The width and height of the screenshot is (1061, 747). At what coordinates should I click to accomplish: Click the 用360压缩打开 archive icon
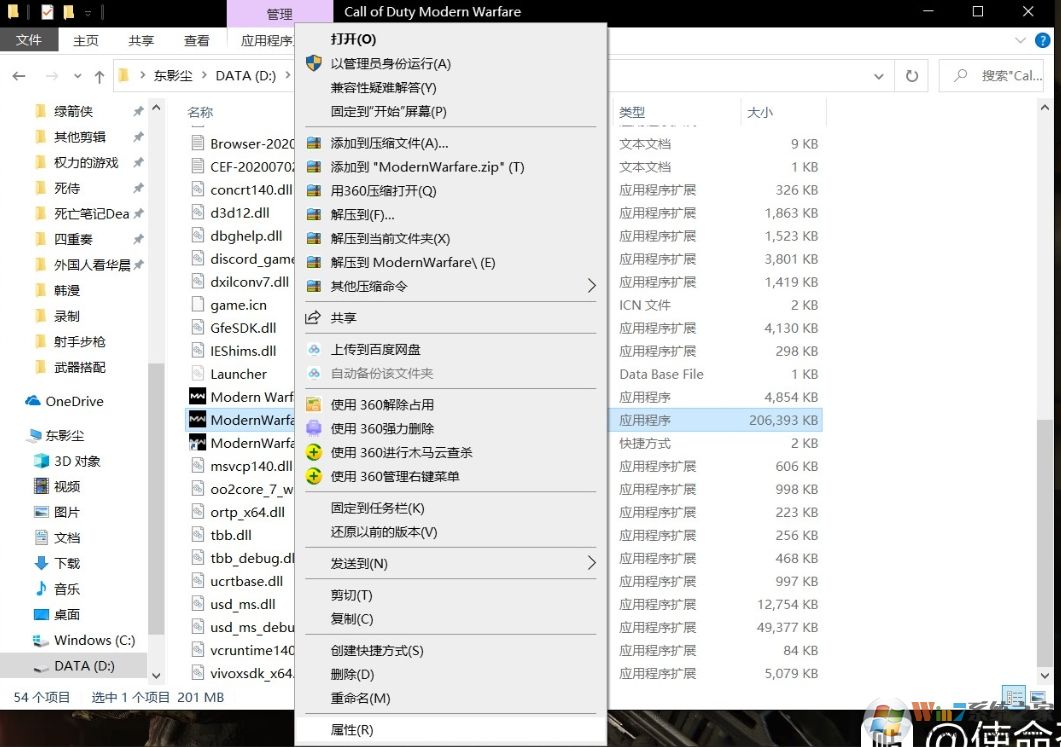pos(313,190)
